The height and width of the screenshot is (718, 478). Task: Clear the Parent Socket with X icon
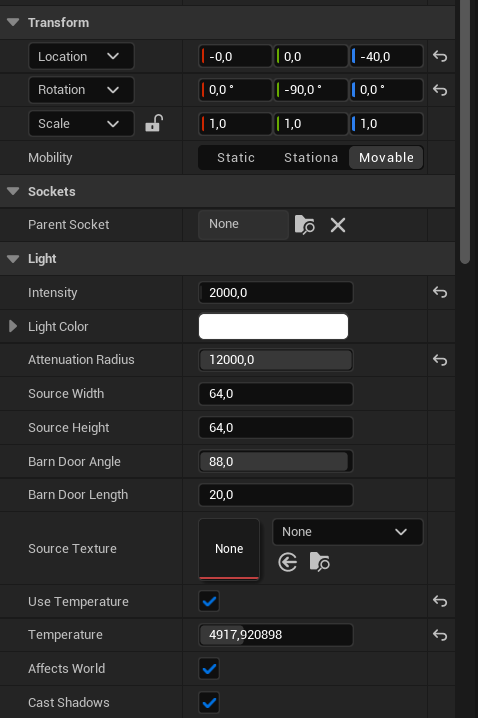click(338, 225)
